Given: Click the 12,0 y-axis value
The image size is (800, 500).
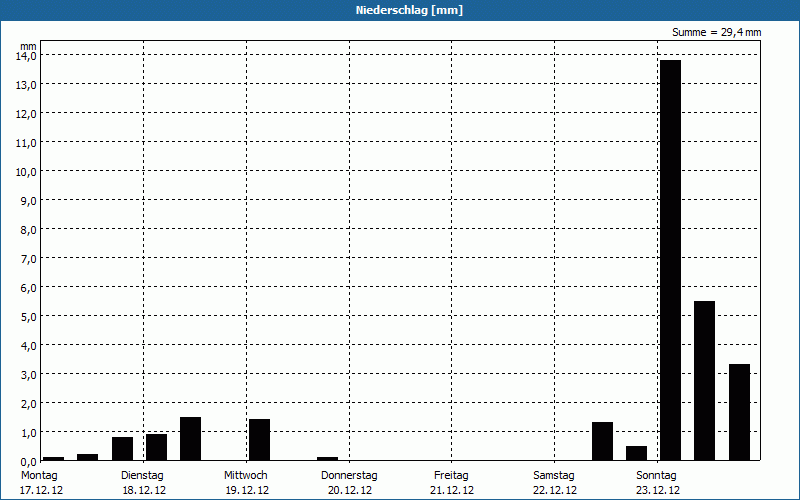Looking at the screenshot, I should [x=26, y=114].
